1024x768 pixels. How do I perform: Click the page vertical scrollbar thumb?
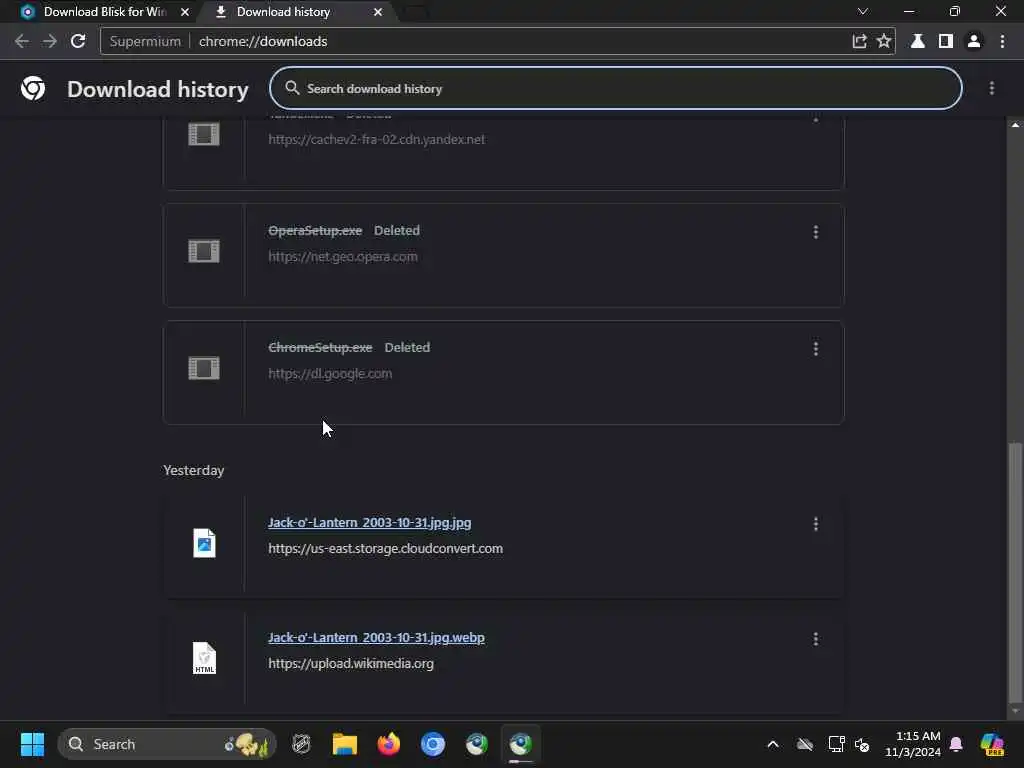[x=1015, y=571]
